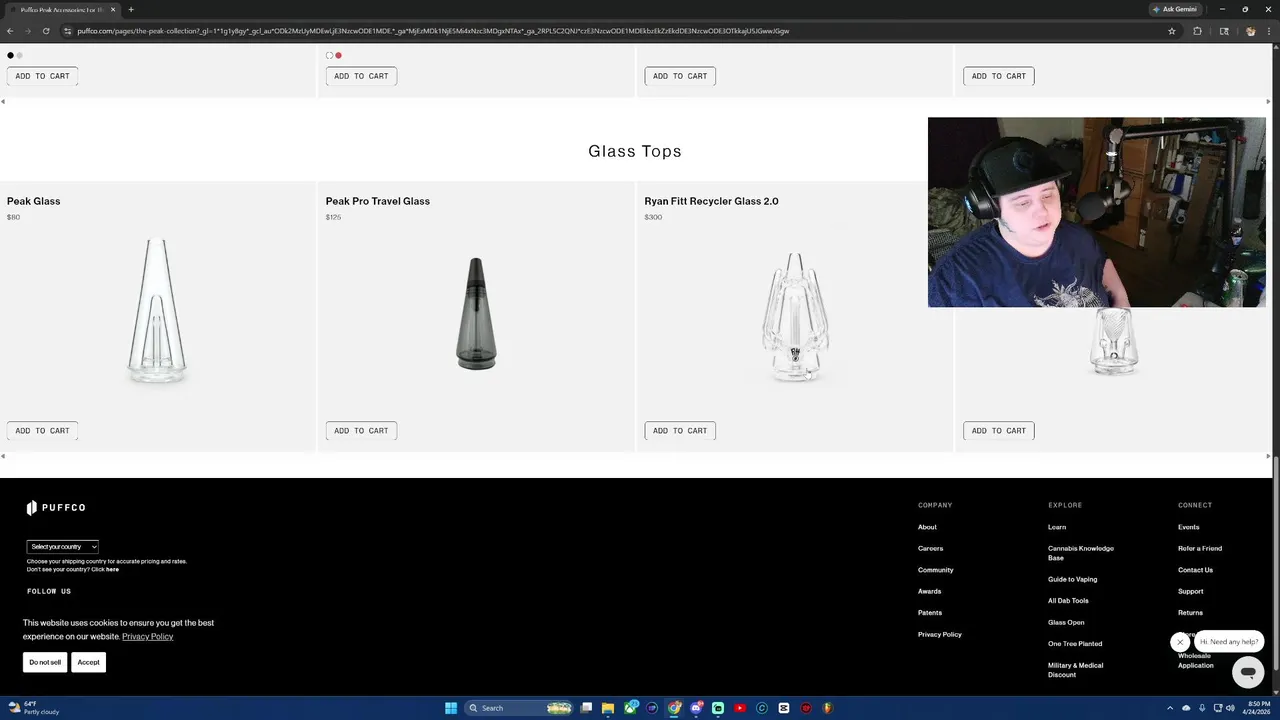Screen dimensions: 1280x720
Task: Open the About footer link
Action: [927, 527]
